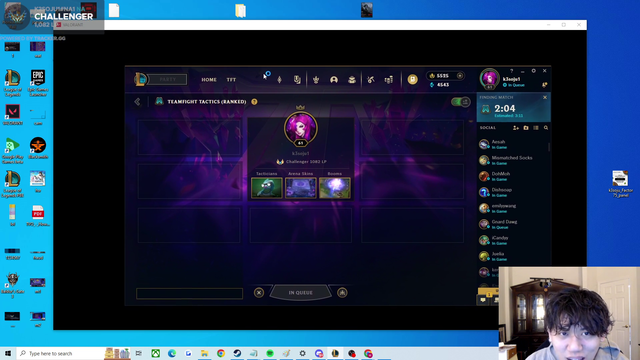Screen dimensions: 640x360
Task: Select friend DohMoh
Action: pyautogui.click(x=513, y=176)
